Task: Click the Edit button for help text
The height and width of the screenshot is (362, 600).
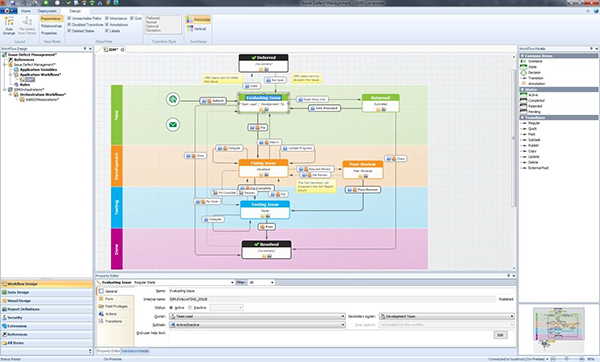Action: pos(500,335)
